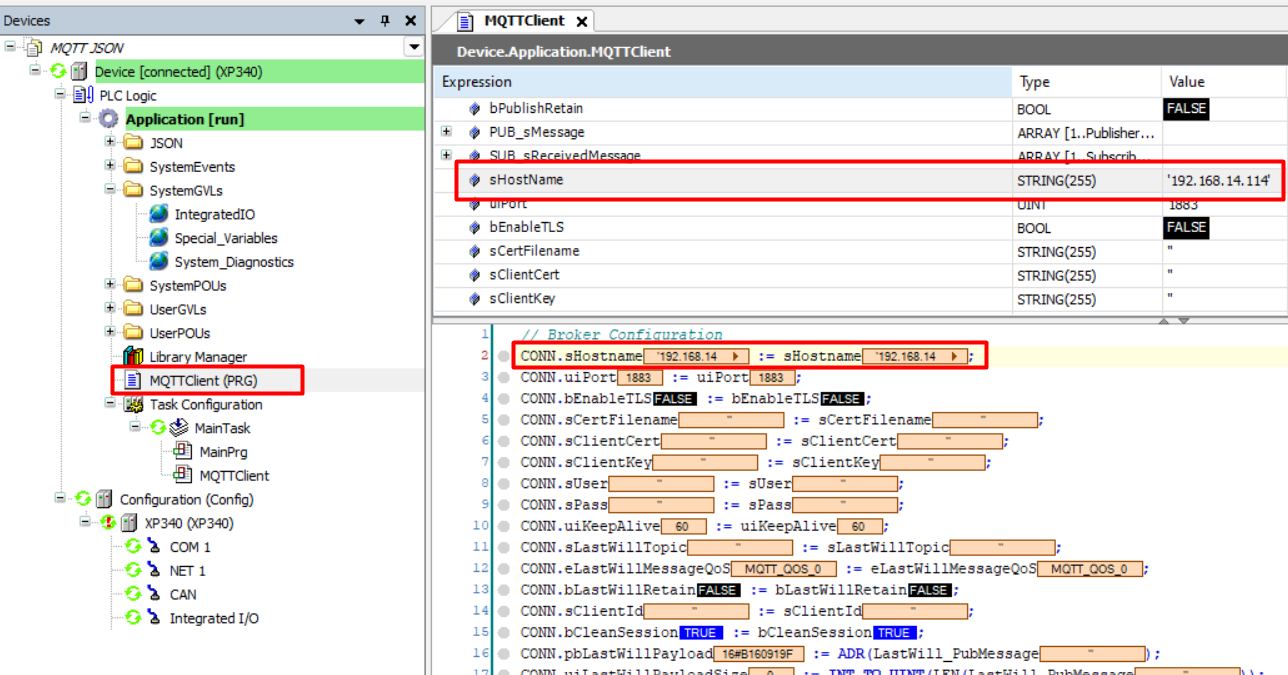Screen dimensions: 1288x675
Task: Click the Task Configuration icon
Action: (x=133, y=405)
